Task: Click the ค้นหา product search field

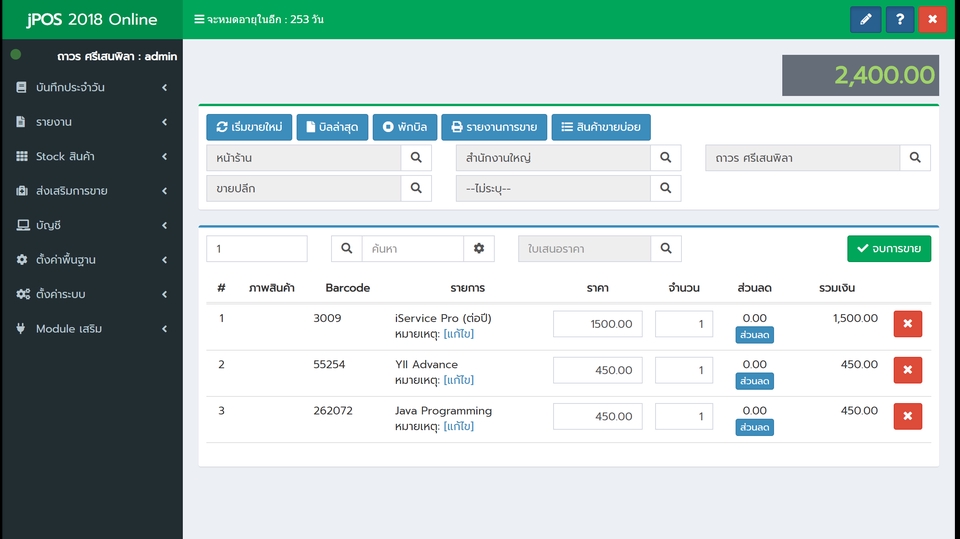Action: 413,249
